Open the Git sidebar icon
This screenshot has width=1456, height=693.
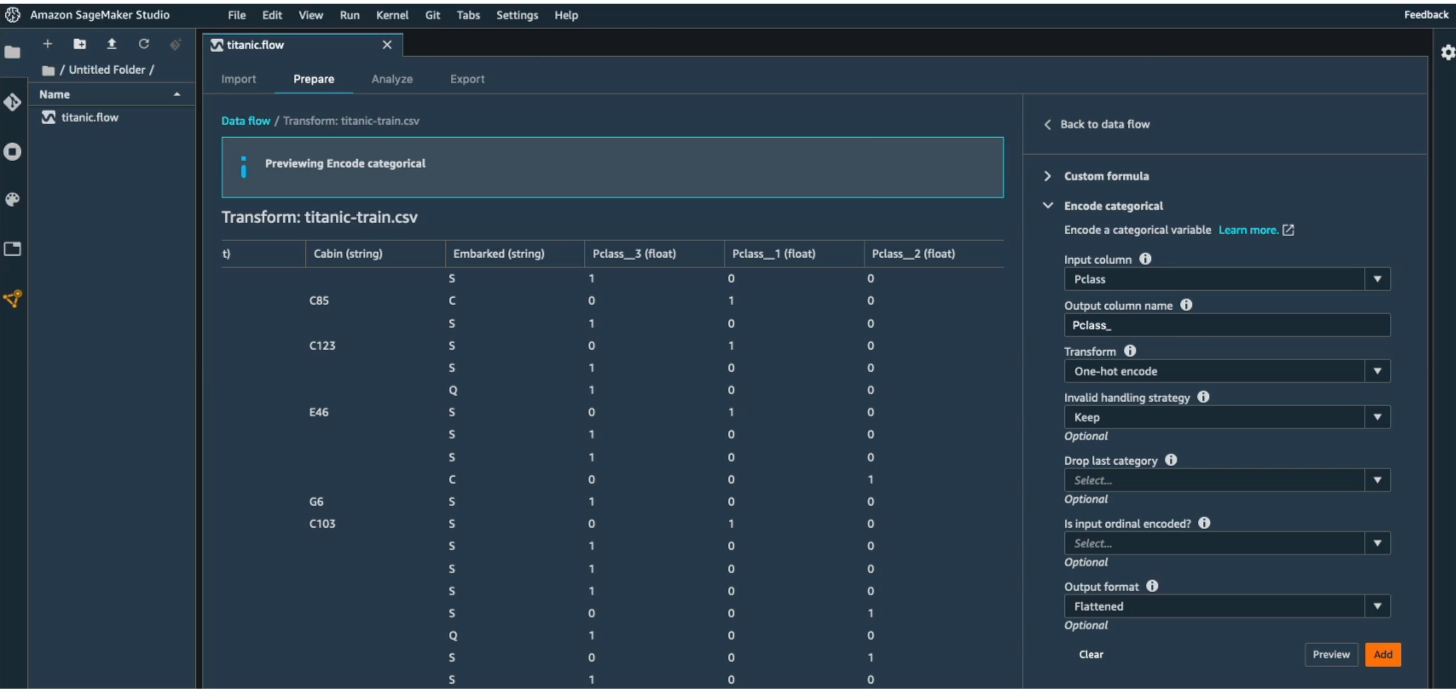pyautogui.click(x=12, y=102)
